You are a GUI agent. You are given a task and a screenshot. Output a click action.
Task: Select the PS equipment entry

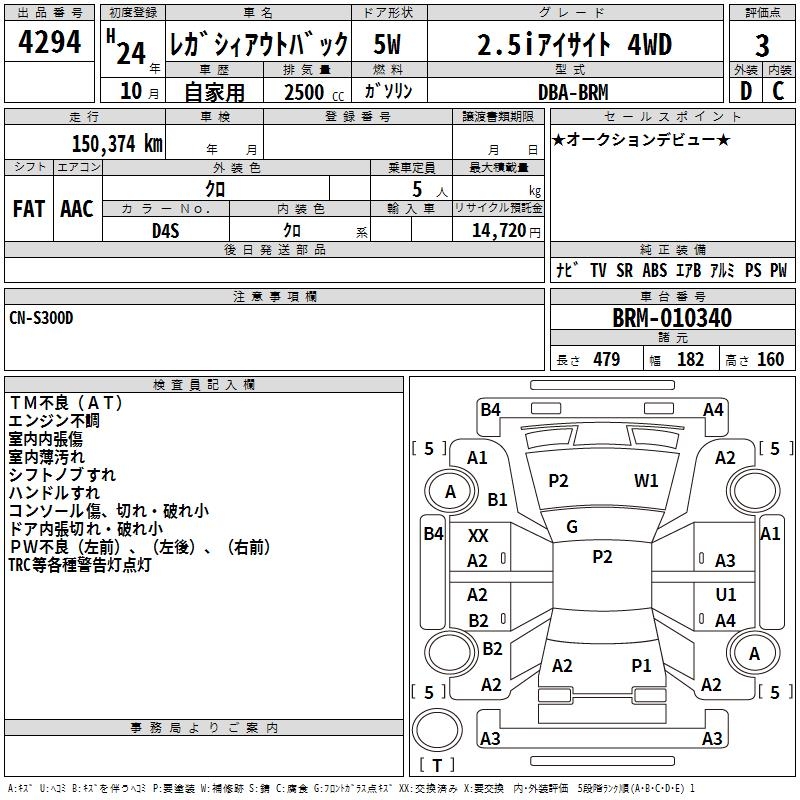coord(753,270)
